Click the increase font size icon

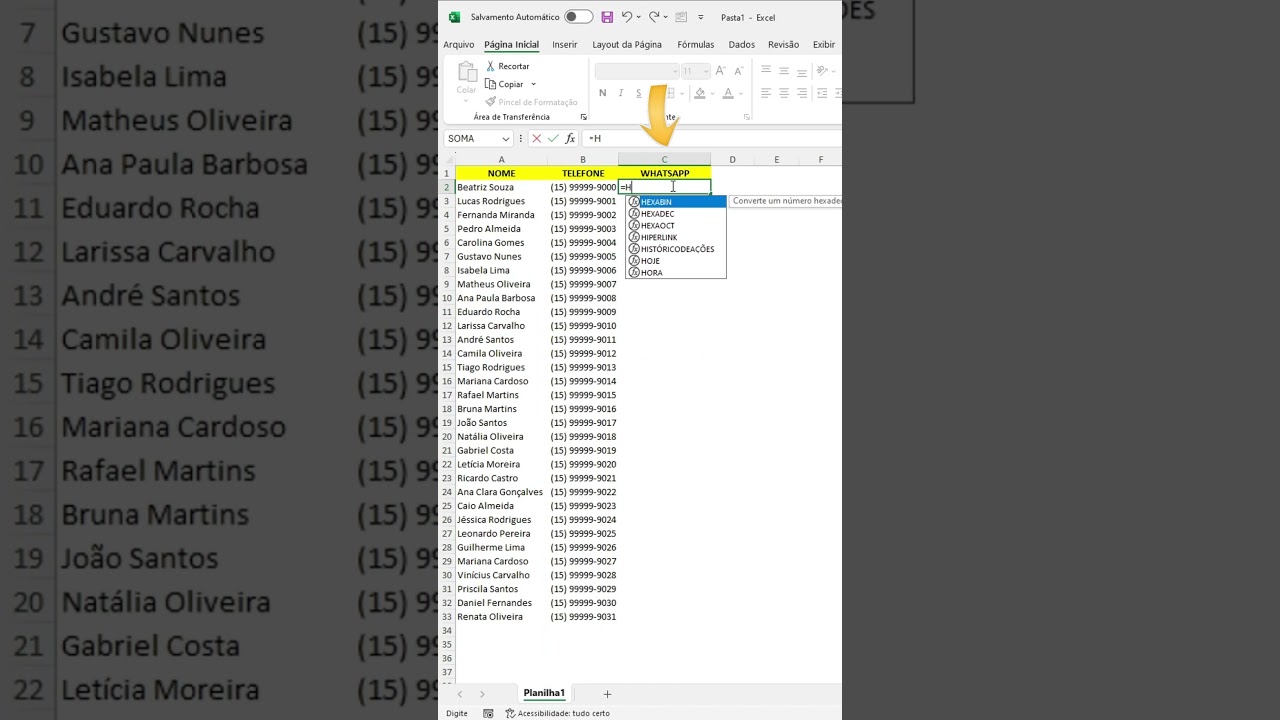click(x=722, y=71)
